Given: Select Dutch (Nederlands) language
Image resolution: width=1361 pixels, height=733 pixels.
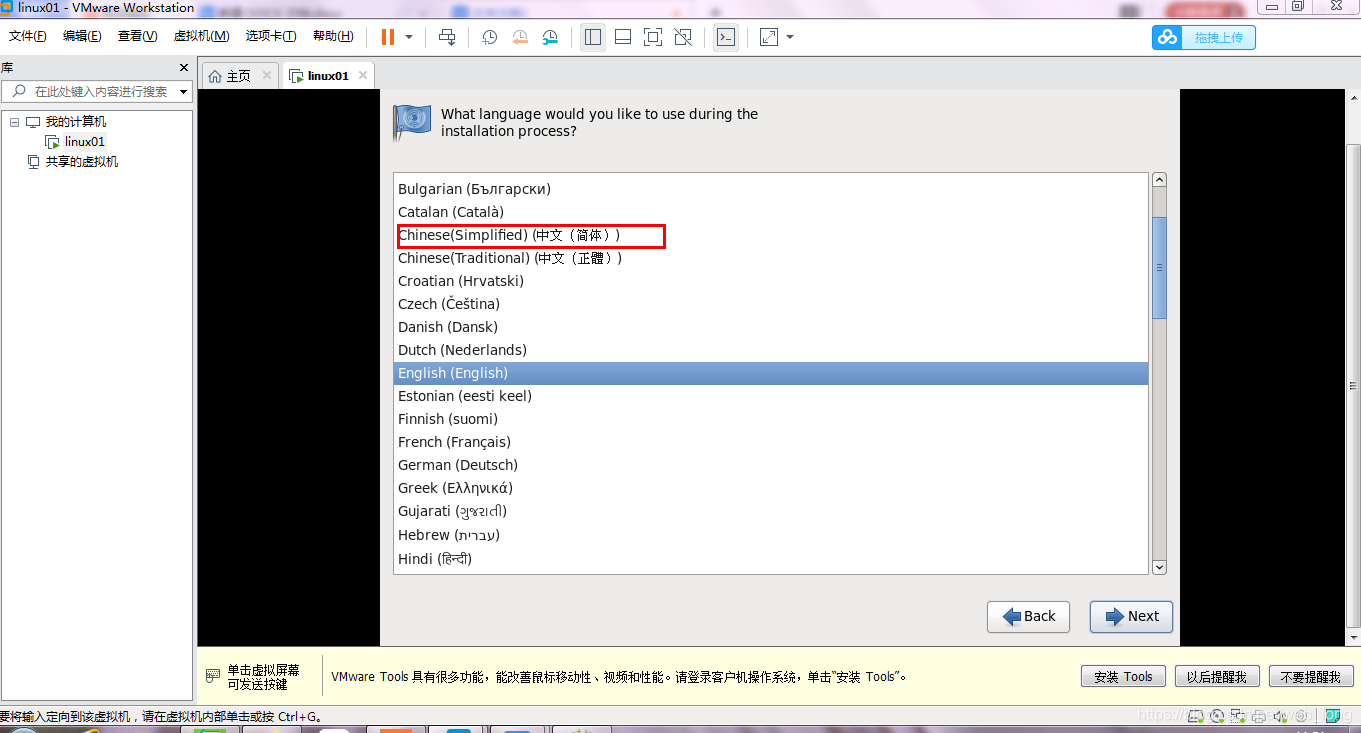Looking at the screenshot, I should 770,350.
